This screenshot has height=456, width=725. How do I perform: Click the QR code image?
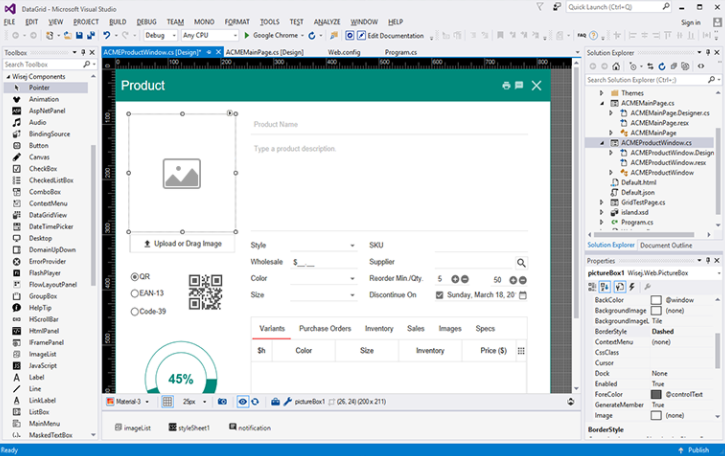pyautogui.click(x=205, y=294)
